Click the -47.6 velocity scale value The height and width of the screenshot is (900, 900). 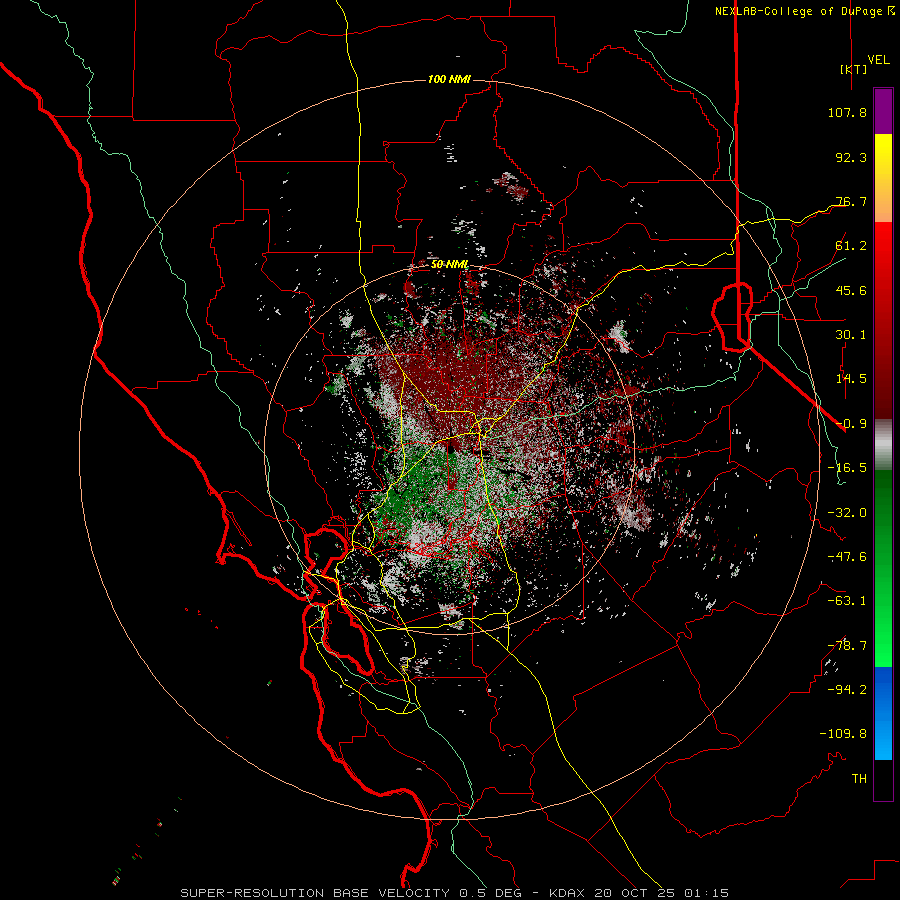847,557
